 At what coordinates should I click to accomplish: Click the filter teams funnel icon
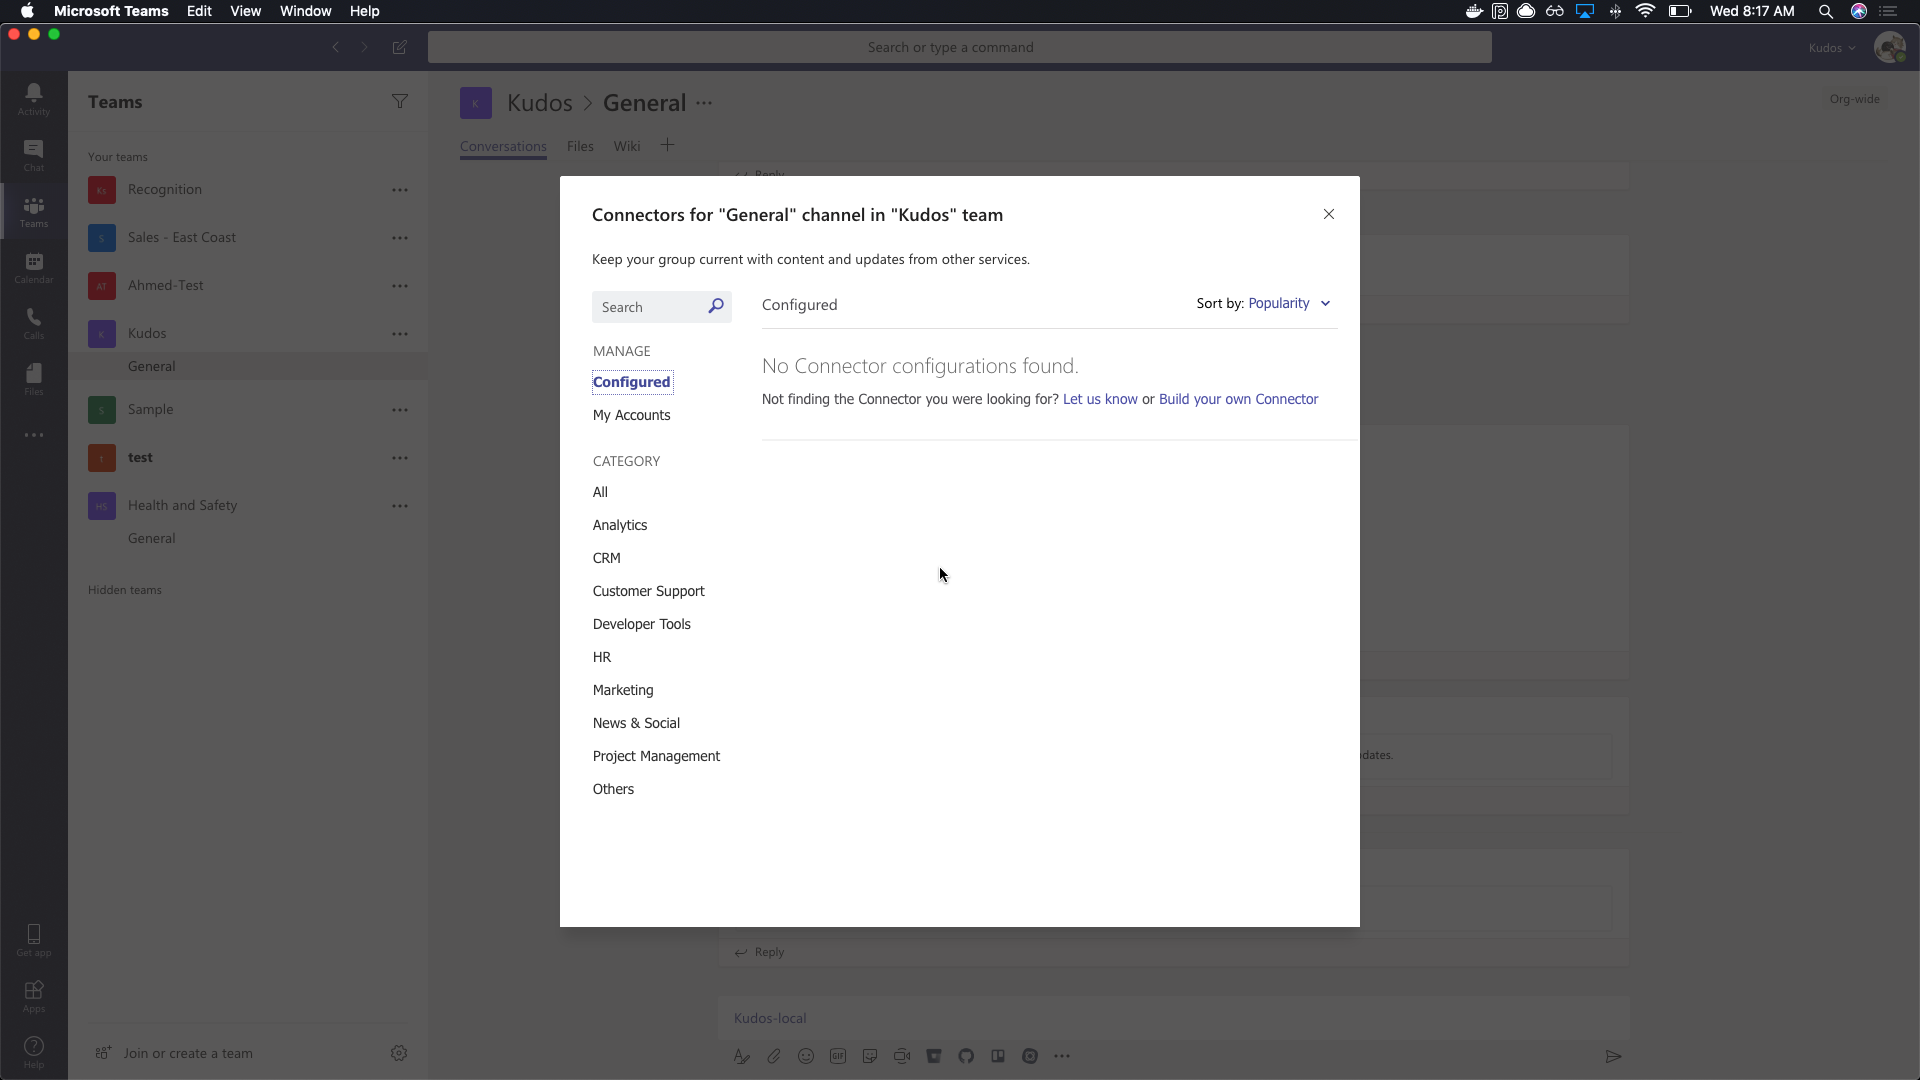tap(400, 101)
